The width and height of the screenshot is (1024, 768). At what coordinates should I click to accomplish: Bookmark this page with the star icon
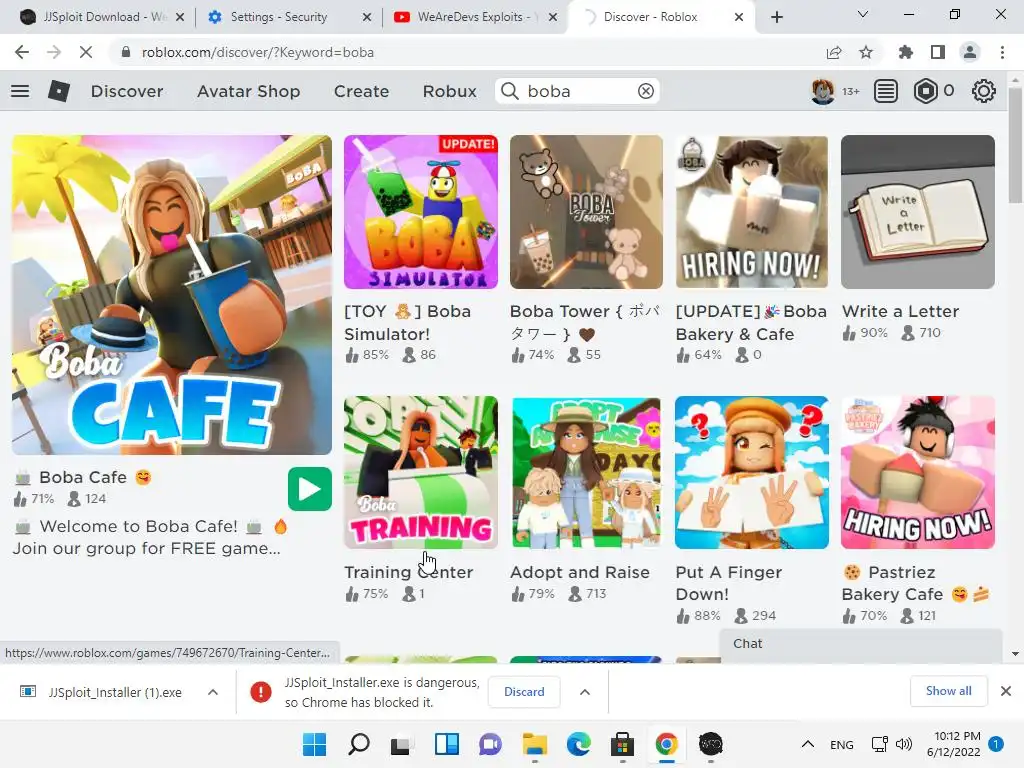[866, 52]
